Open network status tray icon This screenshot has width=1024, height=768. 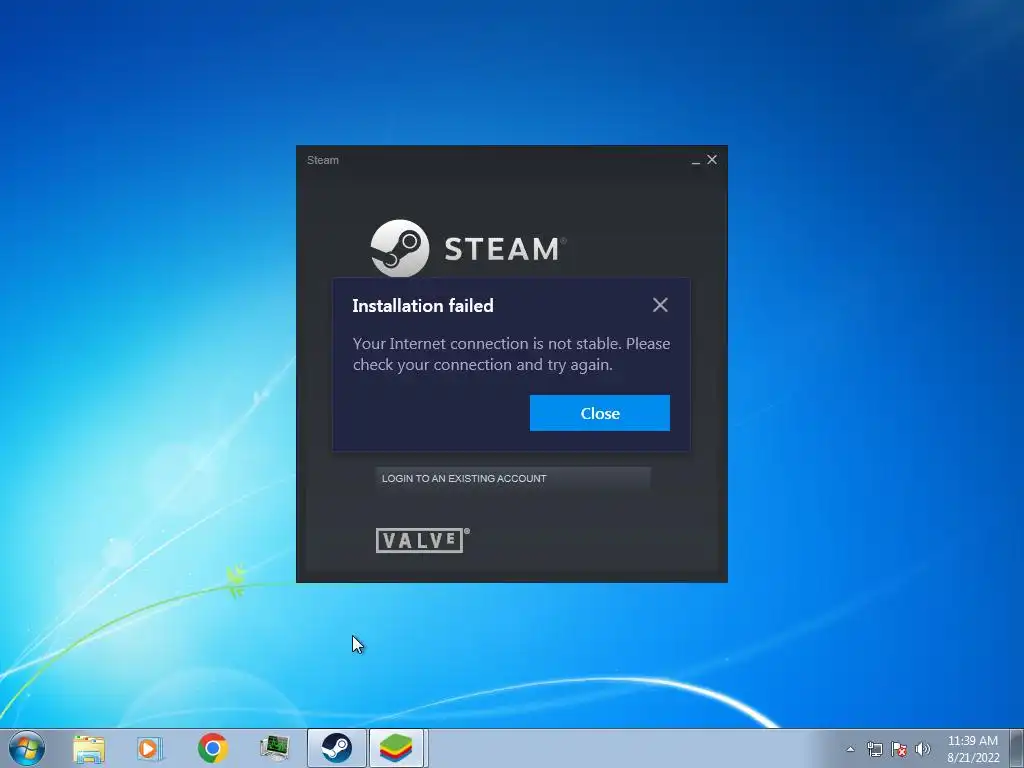click(874, 749)
